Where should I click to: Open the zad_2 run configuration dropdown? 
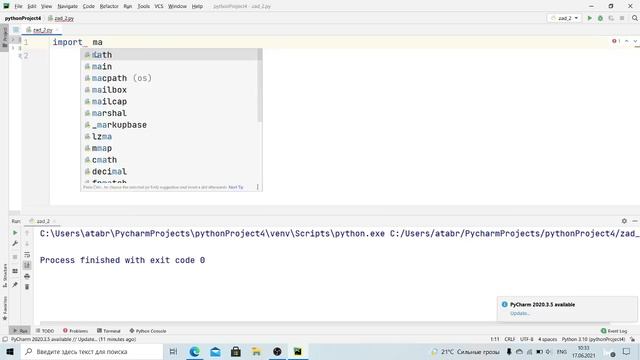coord(564,18)
